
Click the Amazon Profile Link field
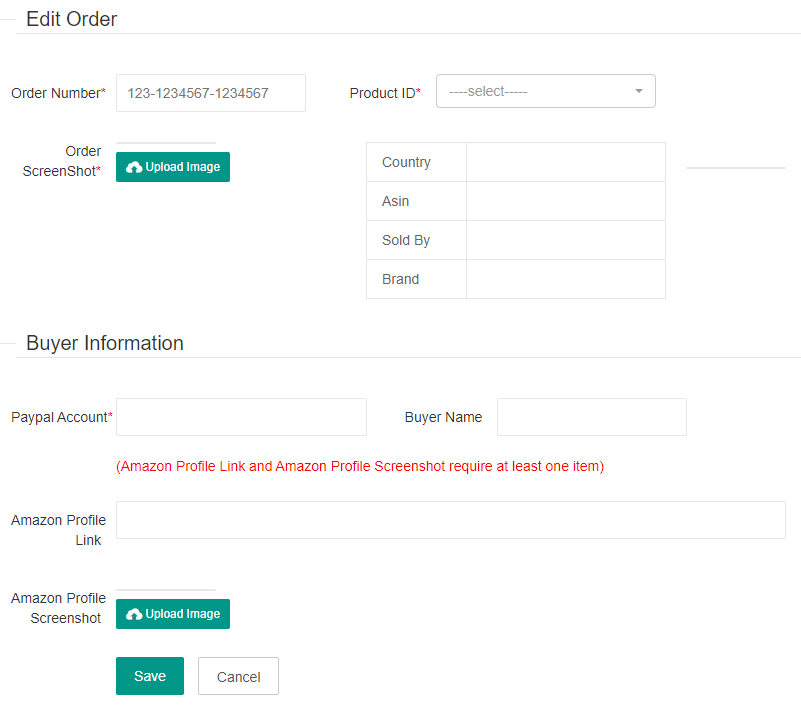tap(451, 520)
